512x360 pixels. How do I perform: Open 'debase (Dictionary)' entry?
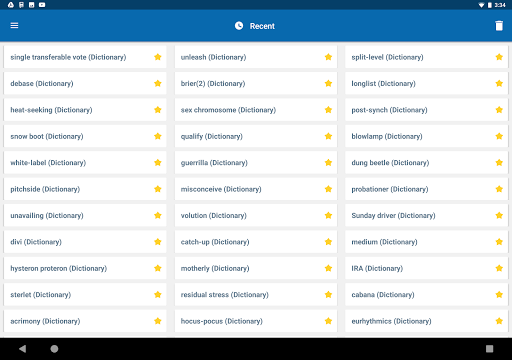click(x=85, y=83)
